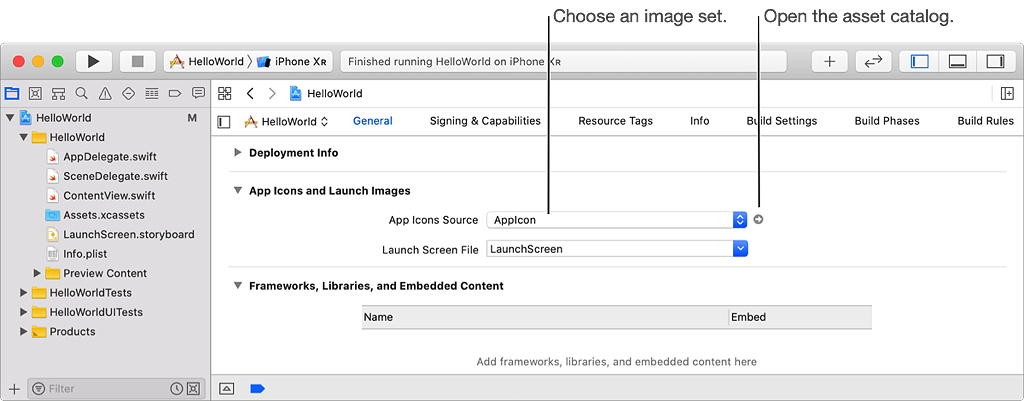Toggle breakpoints with blue tag icon
Screen dimensions: 1024x401
coord(258,389)
